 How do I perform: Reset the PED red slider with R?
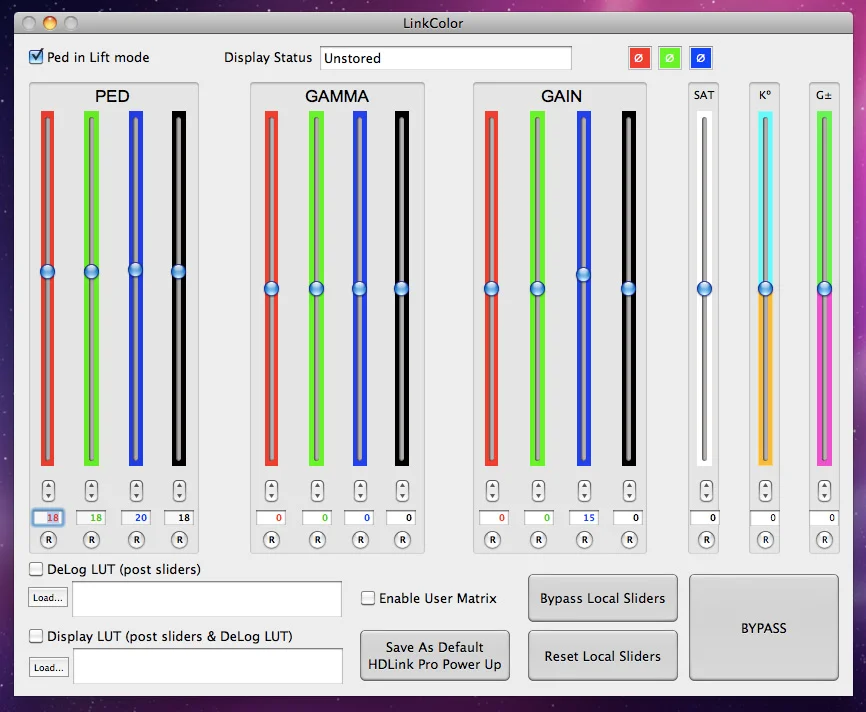point(49,540)
